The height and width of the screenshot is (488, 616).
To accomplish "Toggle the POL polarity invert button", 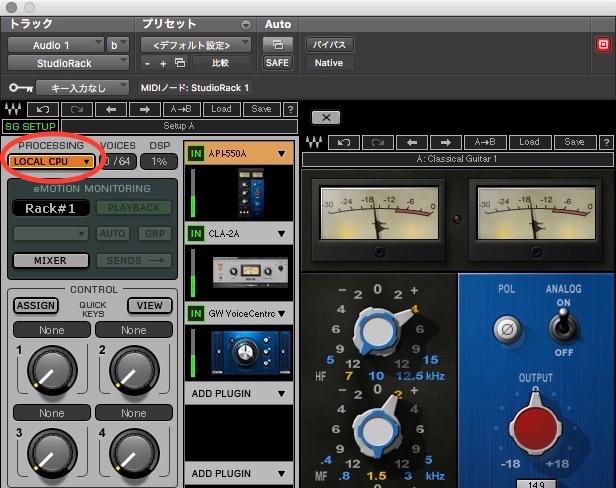I will pyautogui.click(x=507, y=329).
